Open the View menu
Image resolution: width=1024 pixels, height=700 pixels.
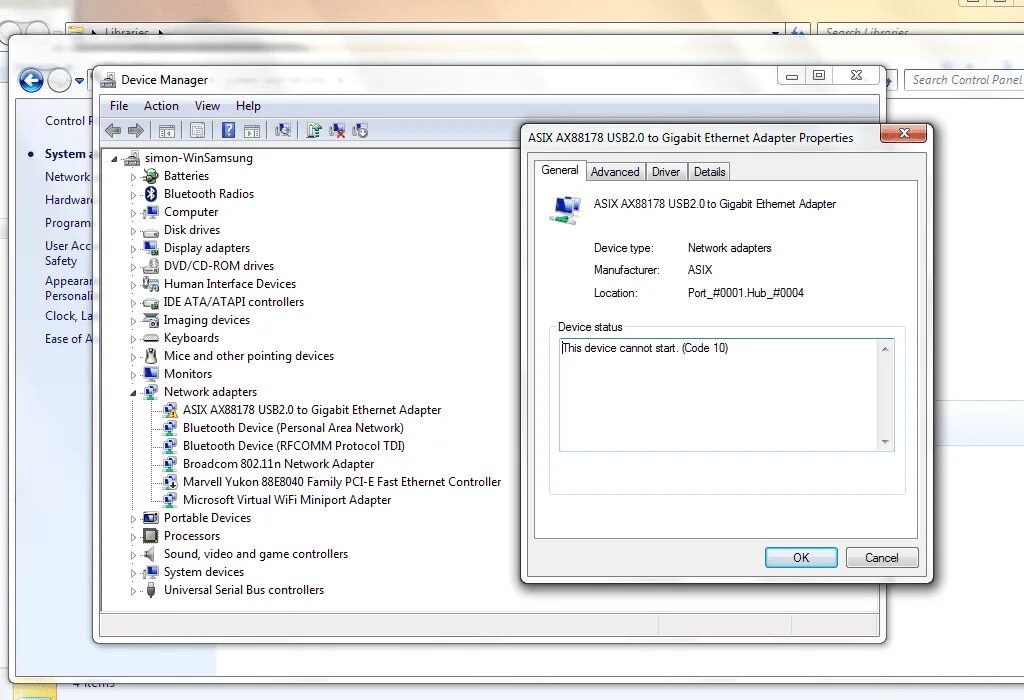[x=207, y=106]
